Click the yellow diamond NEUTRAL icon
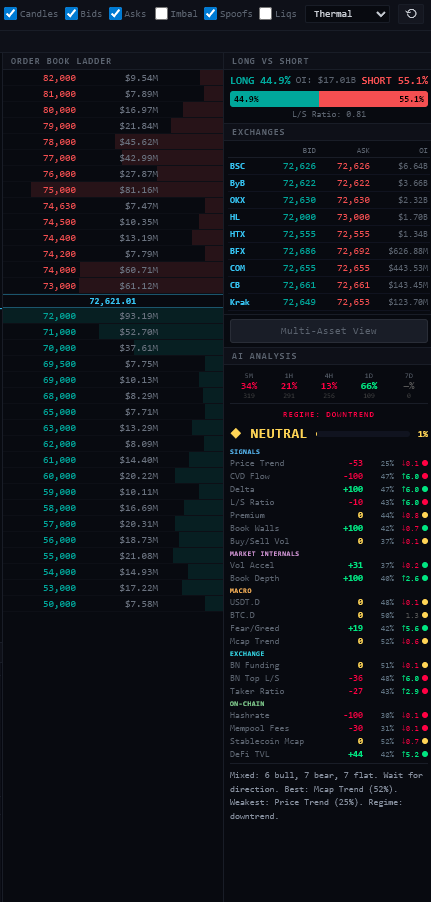This screenshot has height=902, width=431. 235,433
